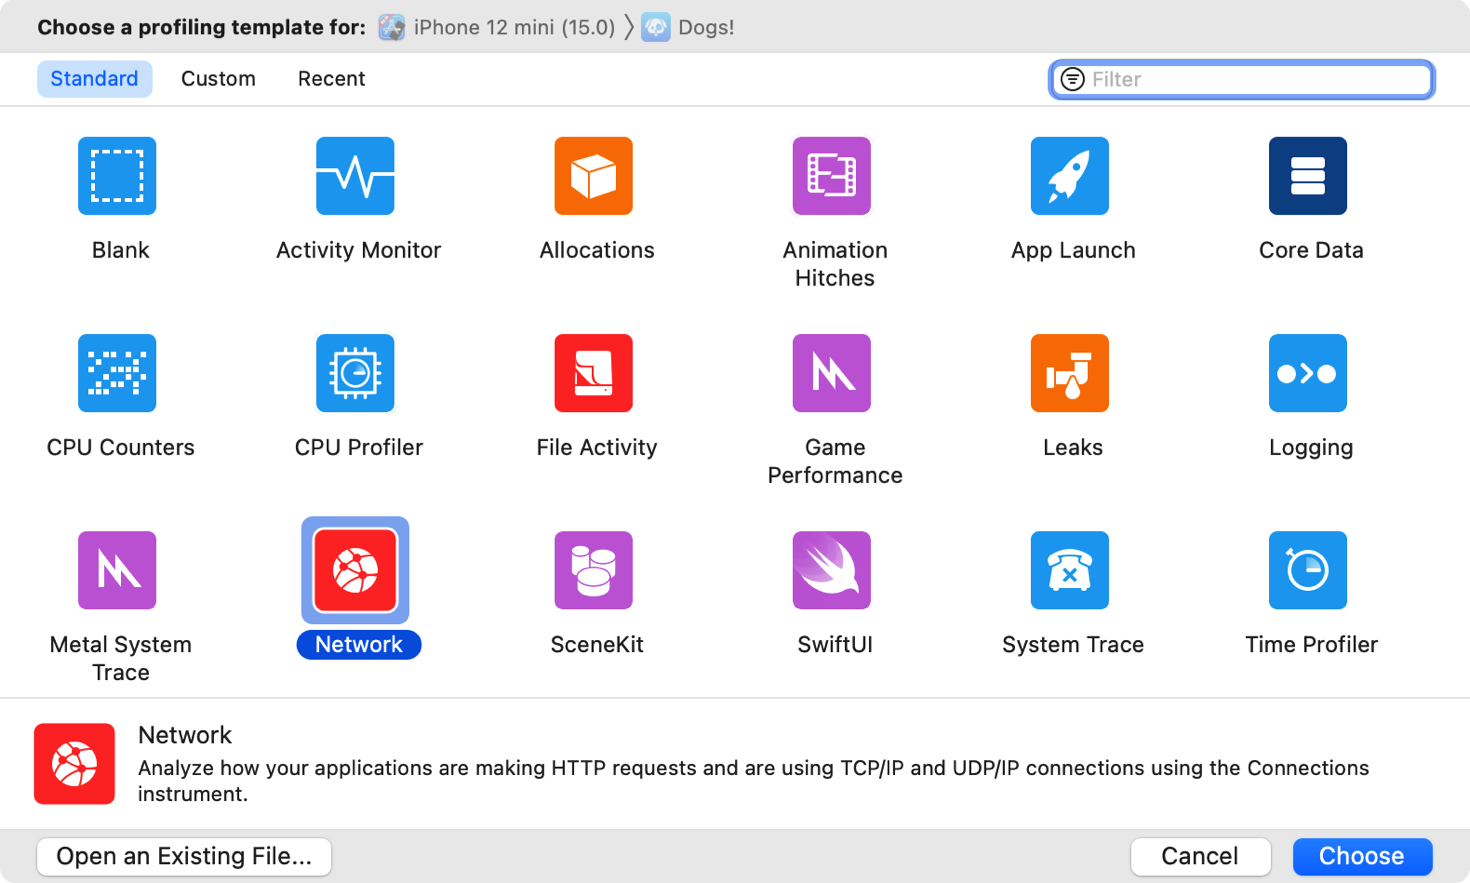Pick the System Trace phone icon
The image size is (1470, 883).
coord(1070,570)
